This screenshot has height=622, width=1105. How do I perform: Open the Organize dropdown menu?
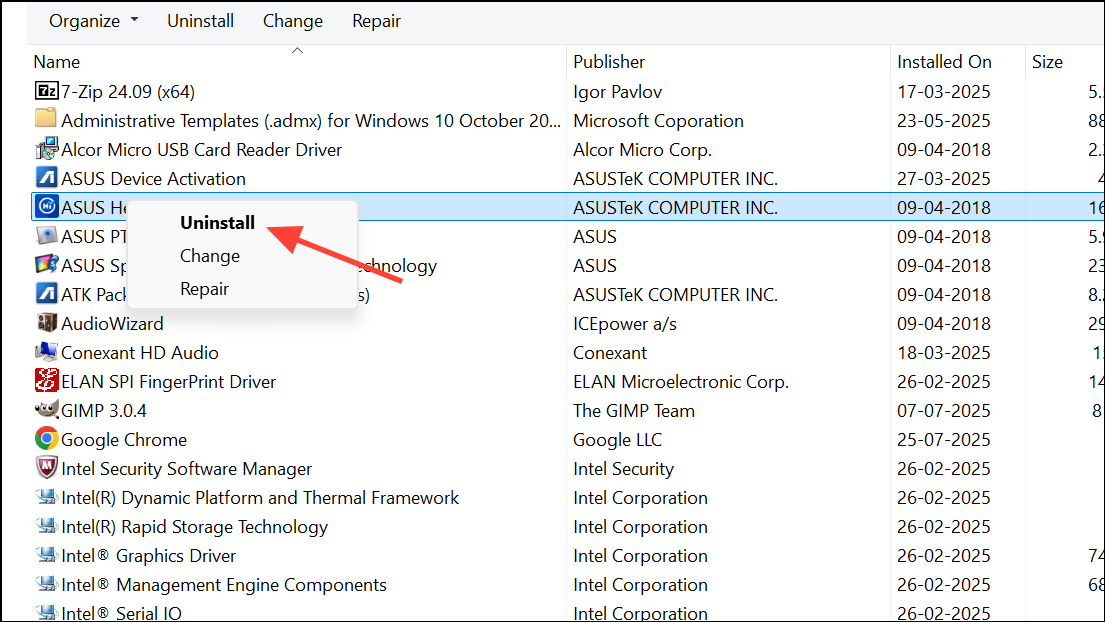[x=93, y=21]
